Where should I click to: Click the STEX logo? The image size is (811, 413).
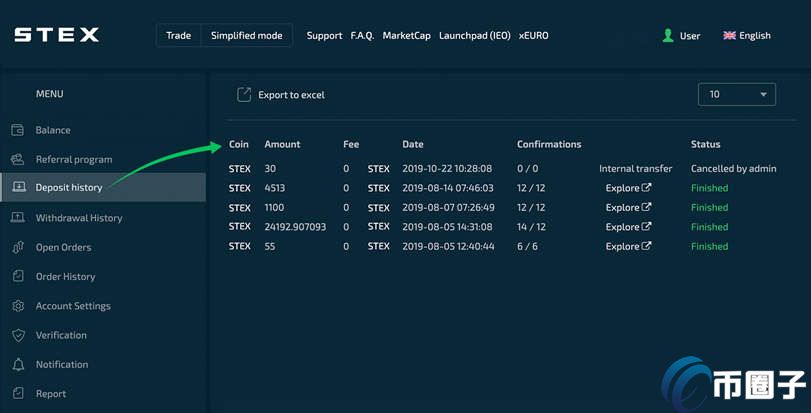56,35
